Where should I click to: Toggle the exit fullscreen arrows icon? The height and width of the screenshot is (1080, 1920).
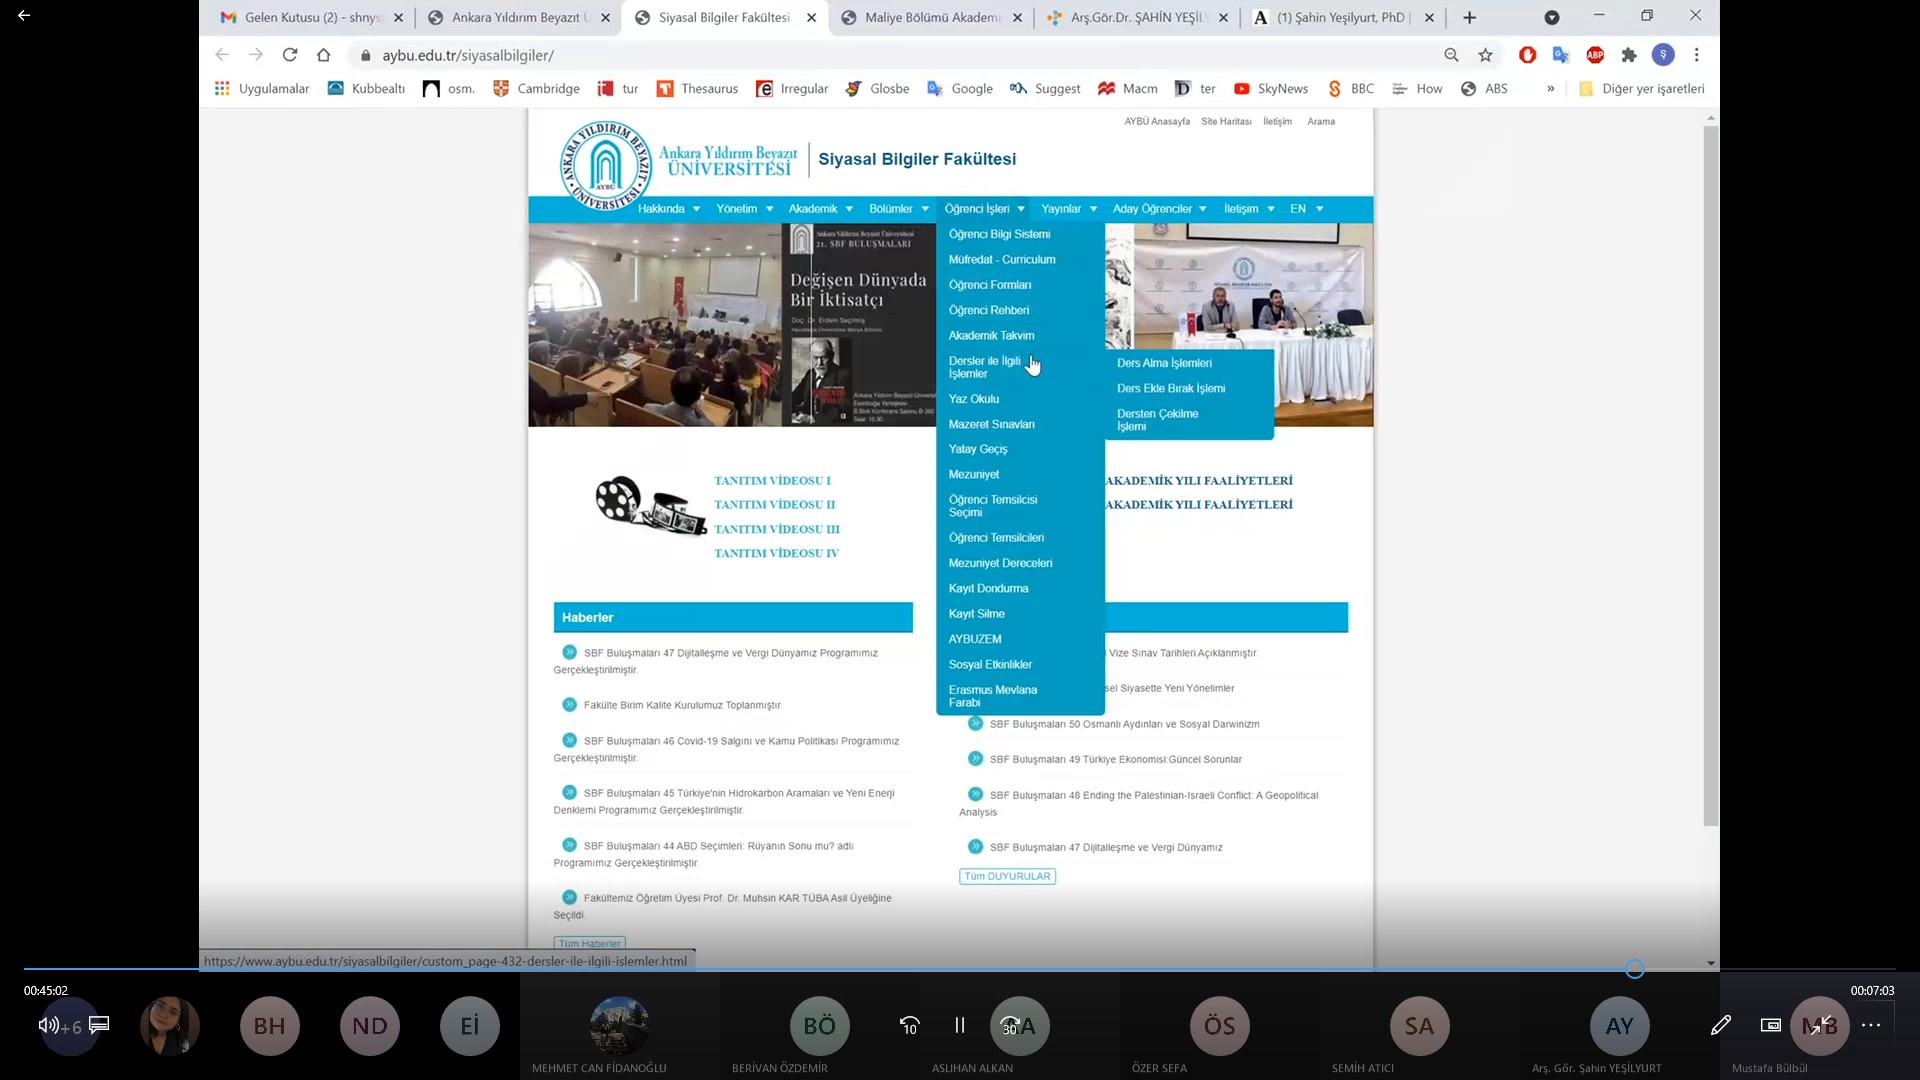1821,1025
